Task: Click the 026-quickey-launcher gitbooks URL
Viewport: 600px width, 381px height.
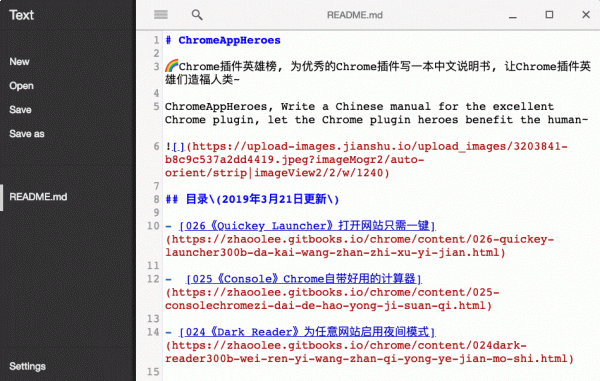Action: pos(359,246)
